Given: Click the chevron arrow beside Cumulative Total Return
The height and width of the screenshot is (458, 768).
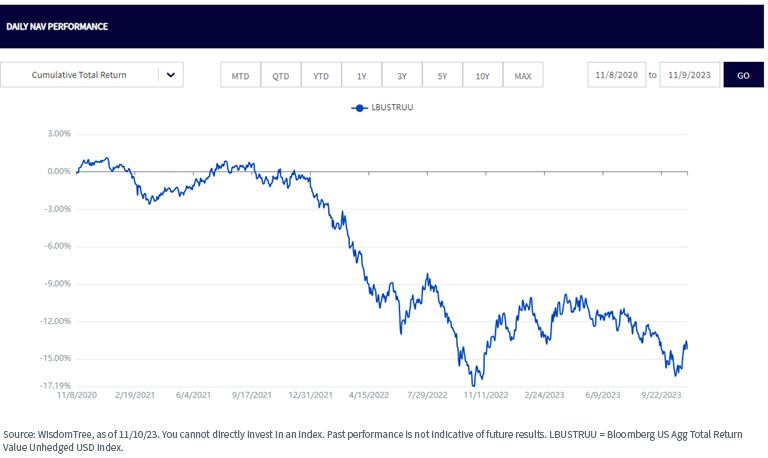Looking at the screenshot, I should pos(170,75).
